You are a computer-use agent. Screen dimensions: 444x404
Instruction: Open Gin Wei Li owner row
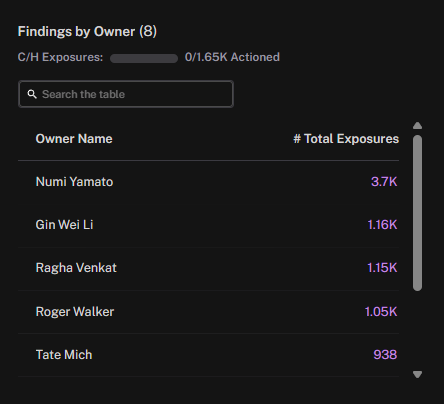[208, 225]
